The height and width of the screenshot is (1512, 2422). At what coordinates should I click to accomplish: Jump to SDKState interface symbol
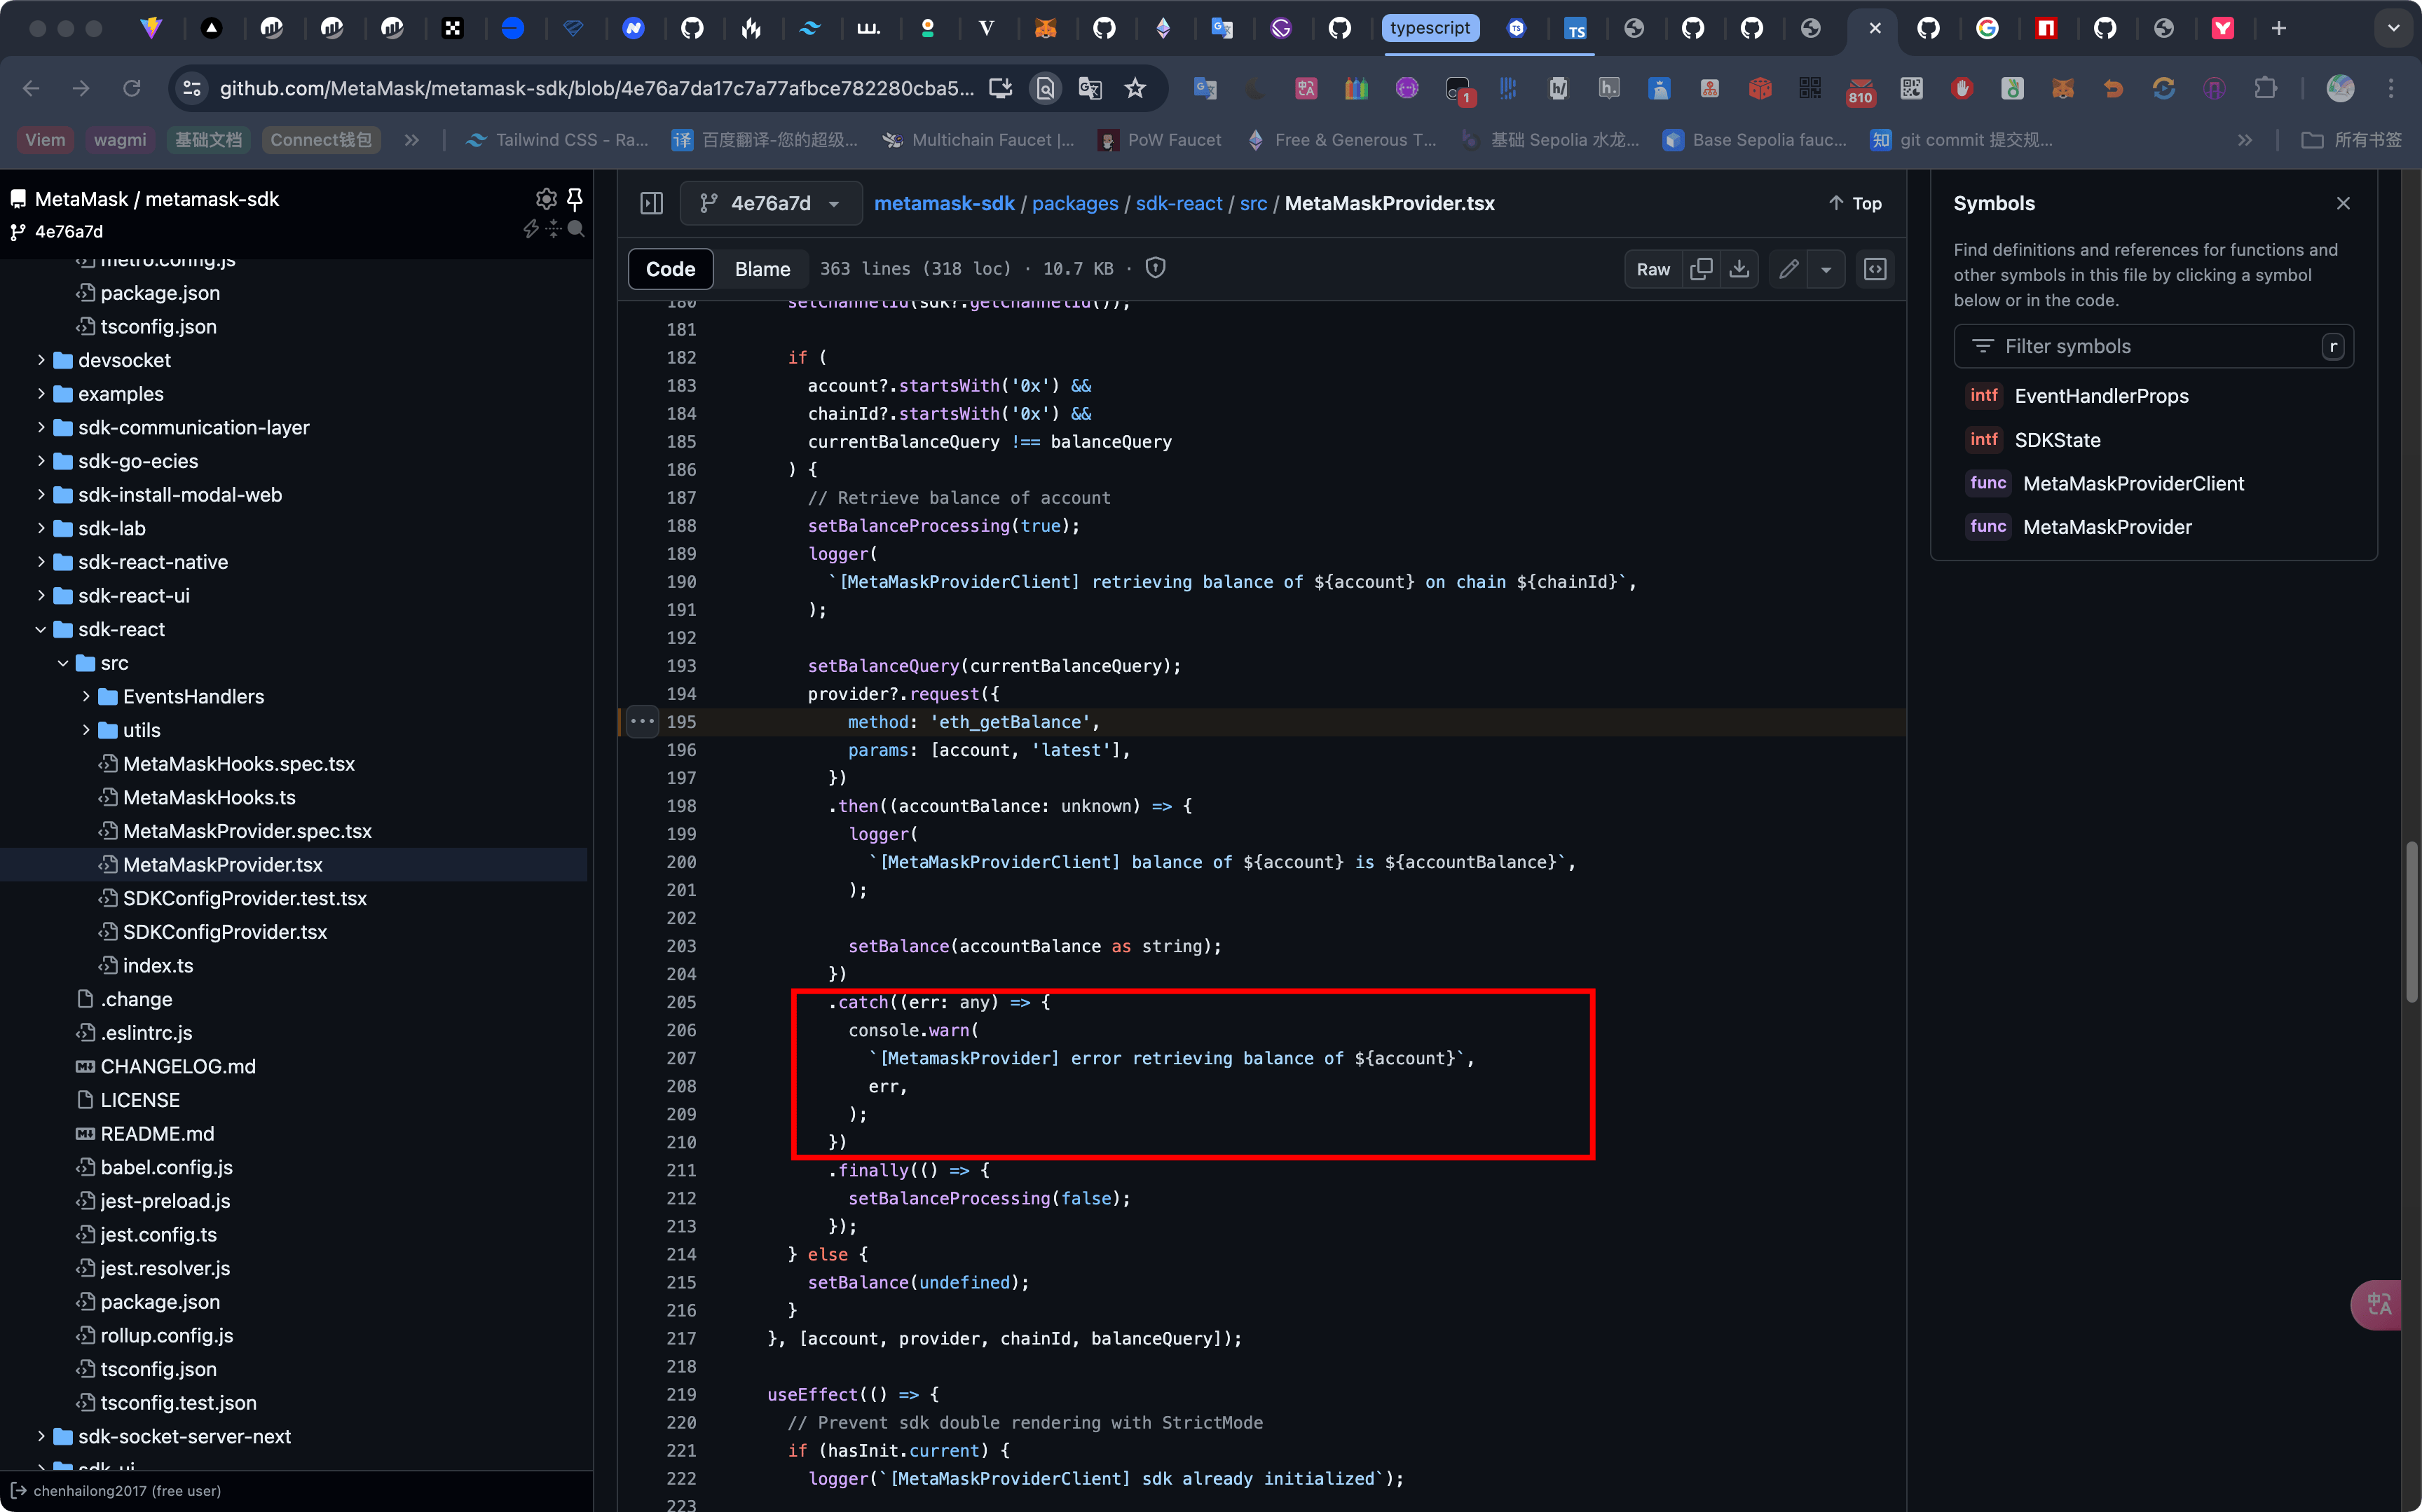coord(2057,440)
